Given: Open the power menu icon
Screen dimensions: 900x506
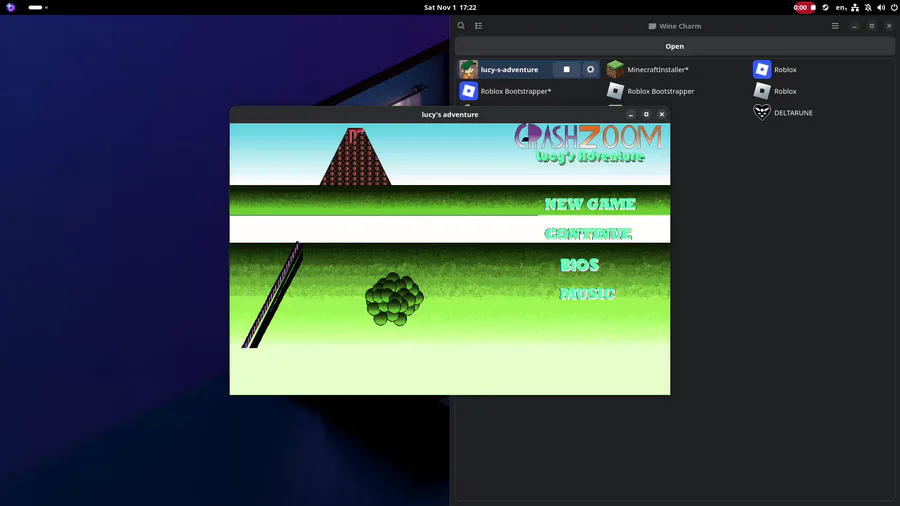Looking at the screenshot, I should pos(894,7).
